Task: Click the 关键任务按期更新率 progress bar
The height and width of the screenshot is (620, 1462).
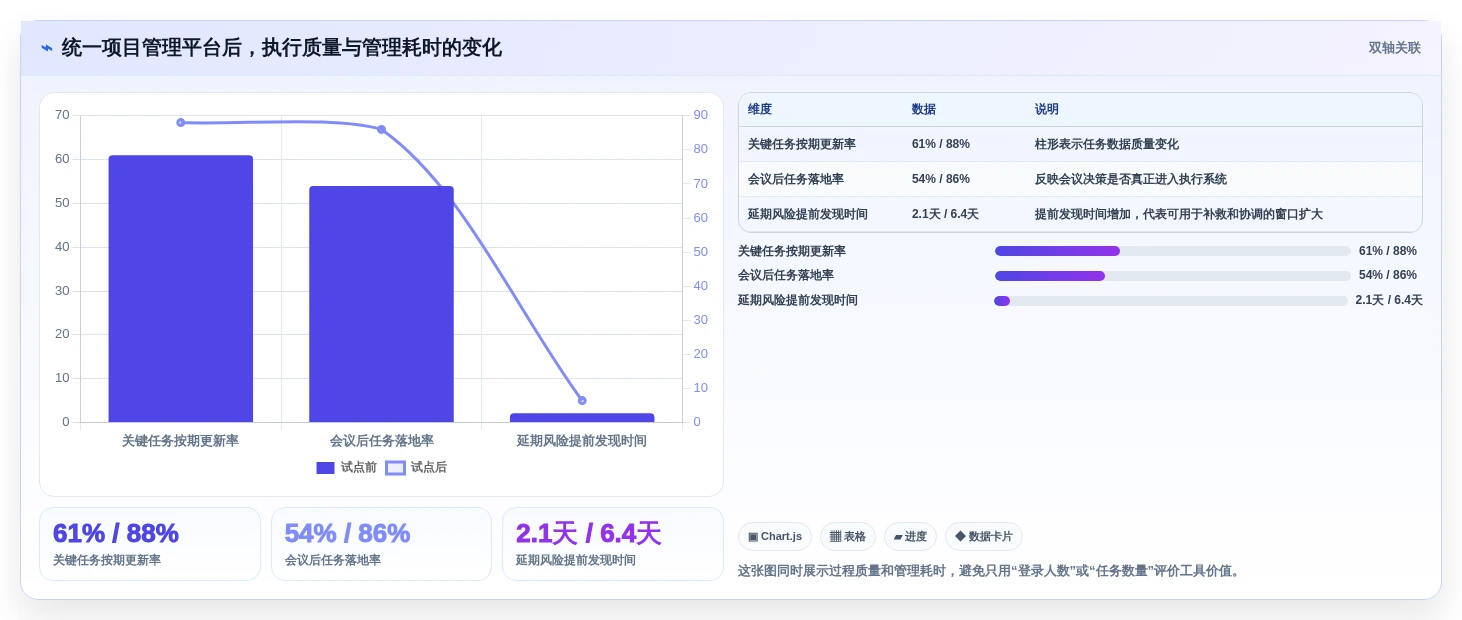Action: pos(1172,251)
